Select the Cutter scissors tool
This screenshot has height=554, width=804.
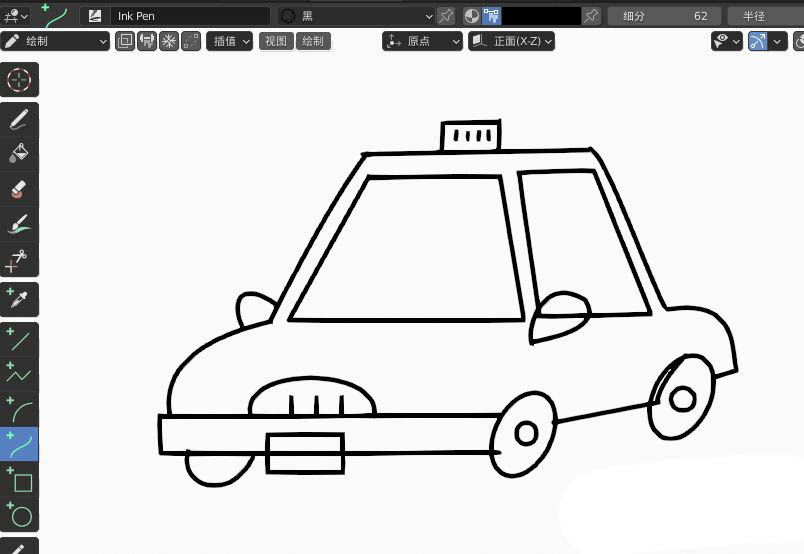pyautogui.click(x=19, y=259)
